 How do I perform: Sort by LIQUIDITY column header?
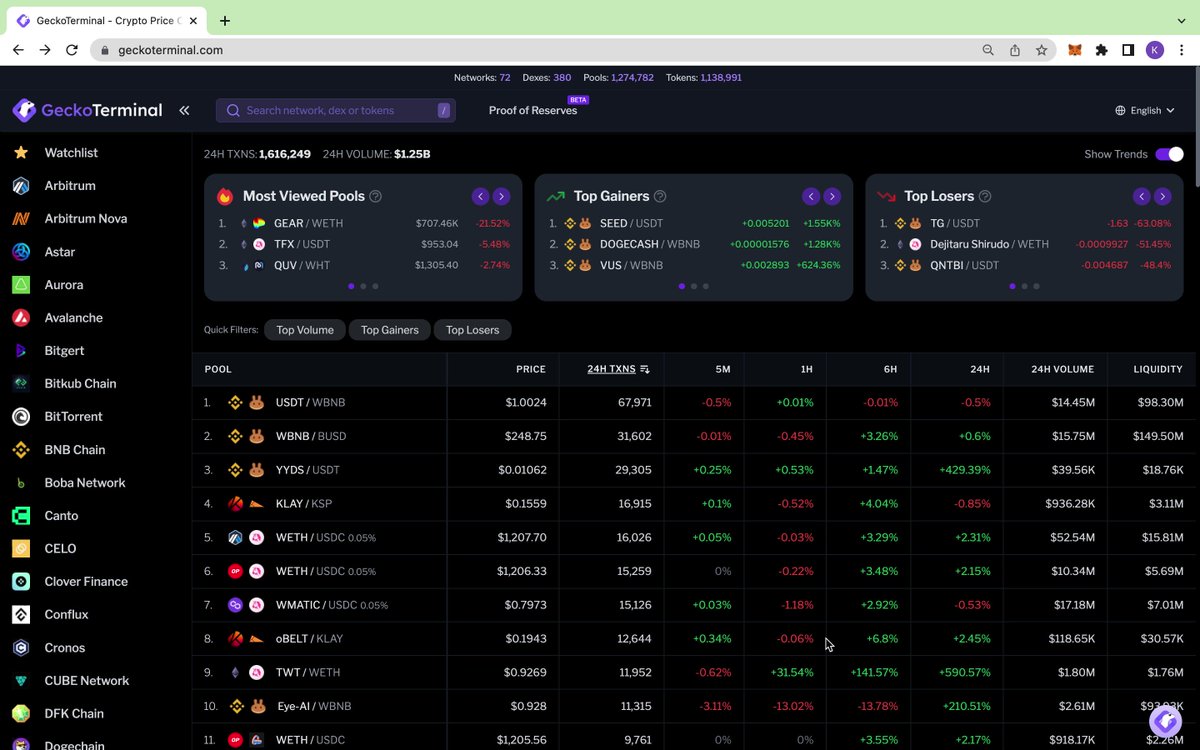coord(1158,369)
